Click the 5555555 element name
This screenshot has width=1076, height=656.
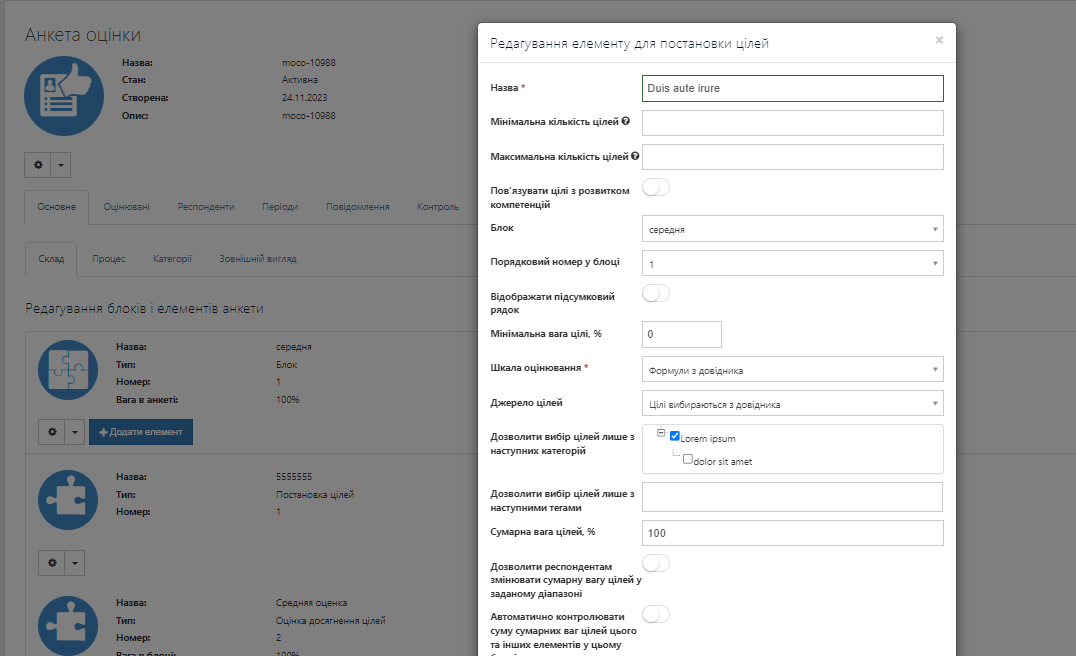294,477
